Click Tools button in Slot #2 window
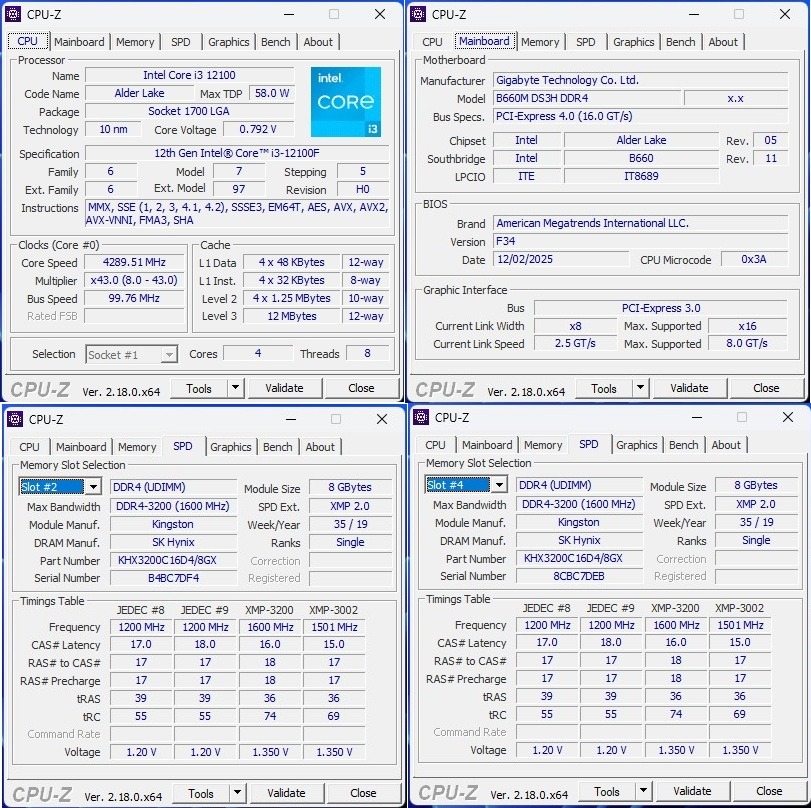Image resolution: width=811 pixels, height=808 pixels. (x=201, y=793)
